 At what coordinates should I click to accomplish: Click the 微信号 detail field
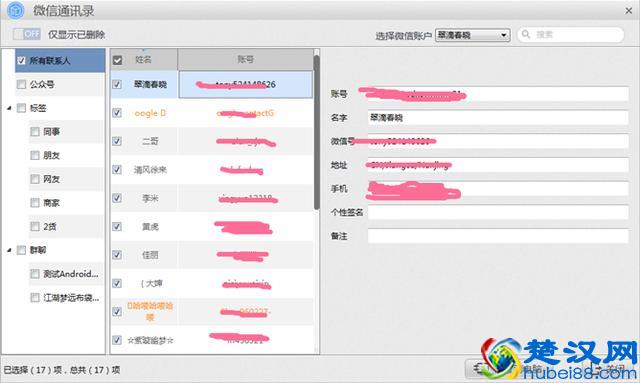click(498, 141)
